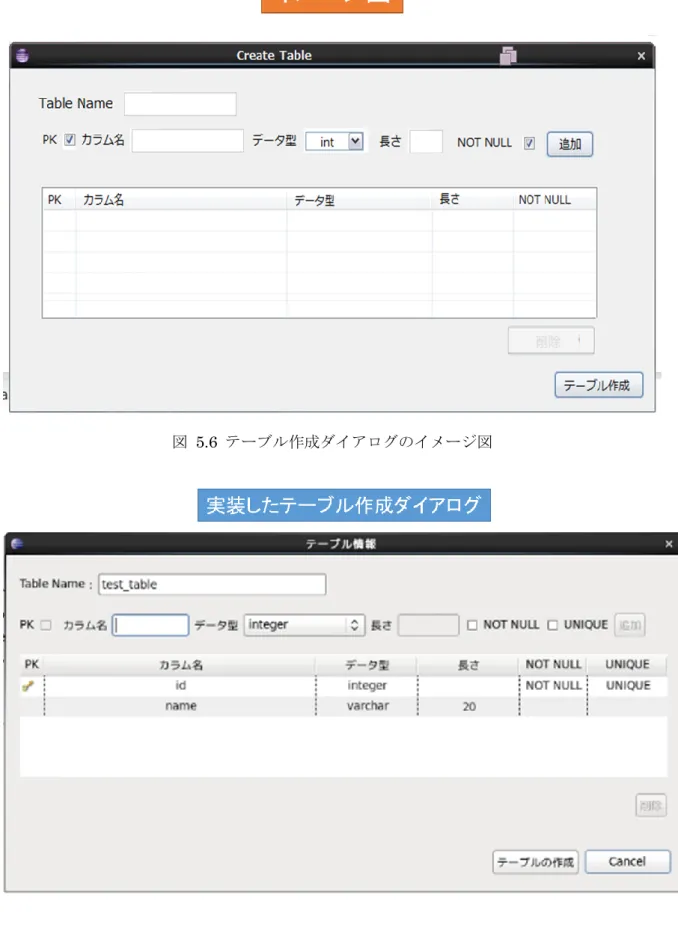Click the テーブルの作成 button
This screenshot has width=678, height=925.
tap(535, 862)
